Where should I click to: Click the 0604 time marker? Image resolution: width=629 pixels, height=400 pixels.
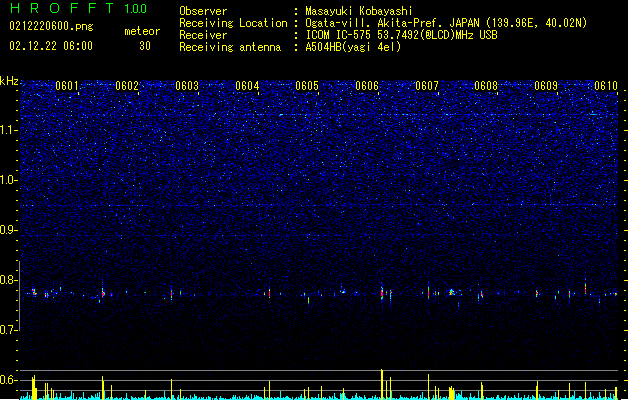tap(247, 86)
